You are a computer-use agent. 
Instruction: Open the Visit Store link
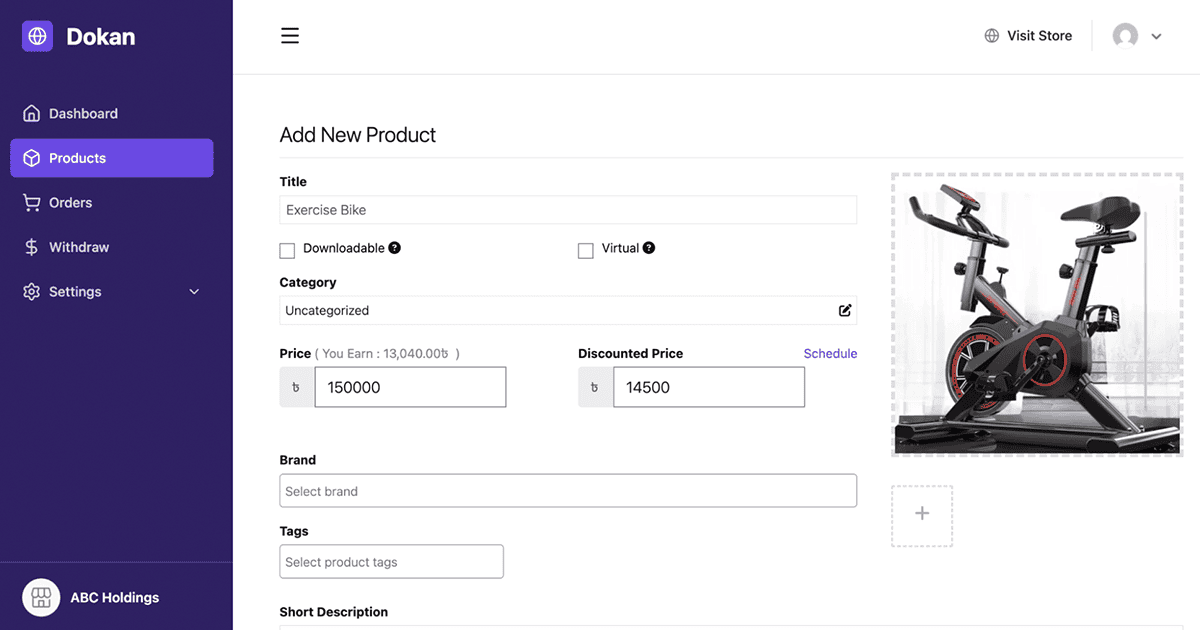point(1040,35)
